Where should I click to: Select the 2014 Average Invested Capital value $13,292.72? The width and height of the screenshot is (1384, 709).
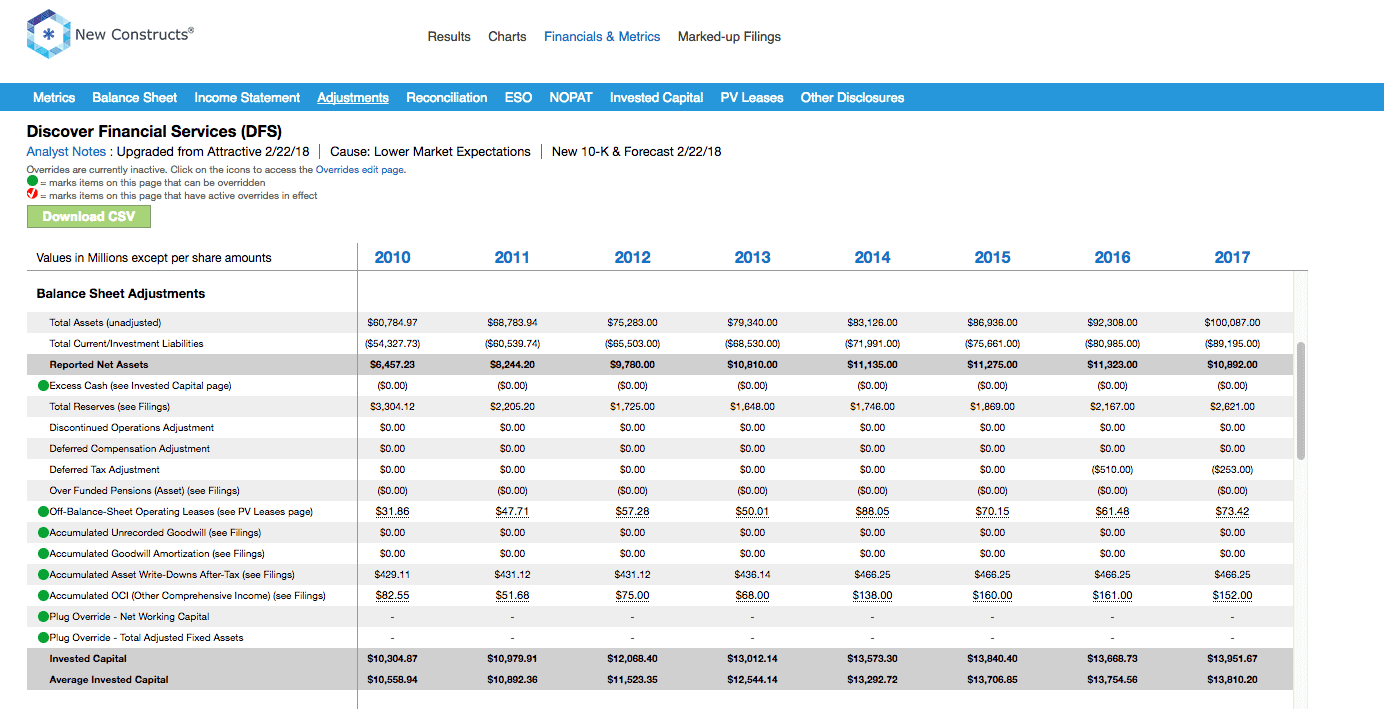coord(872,679)
